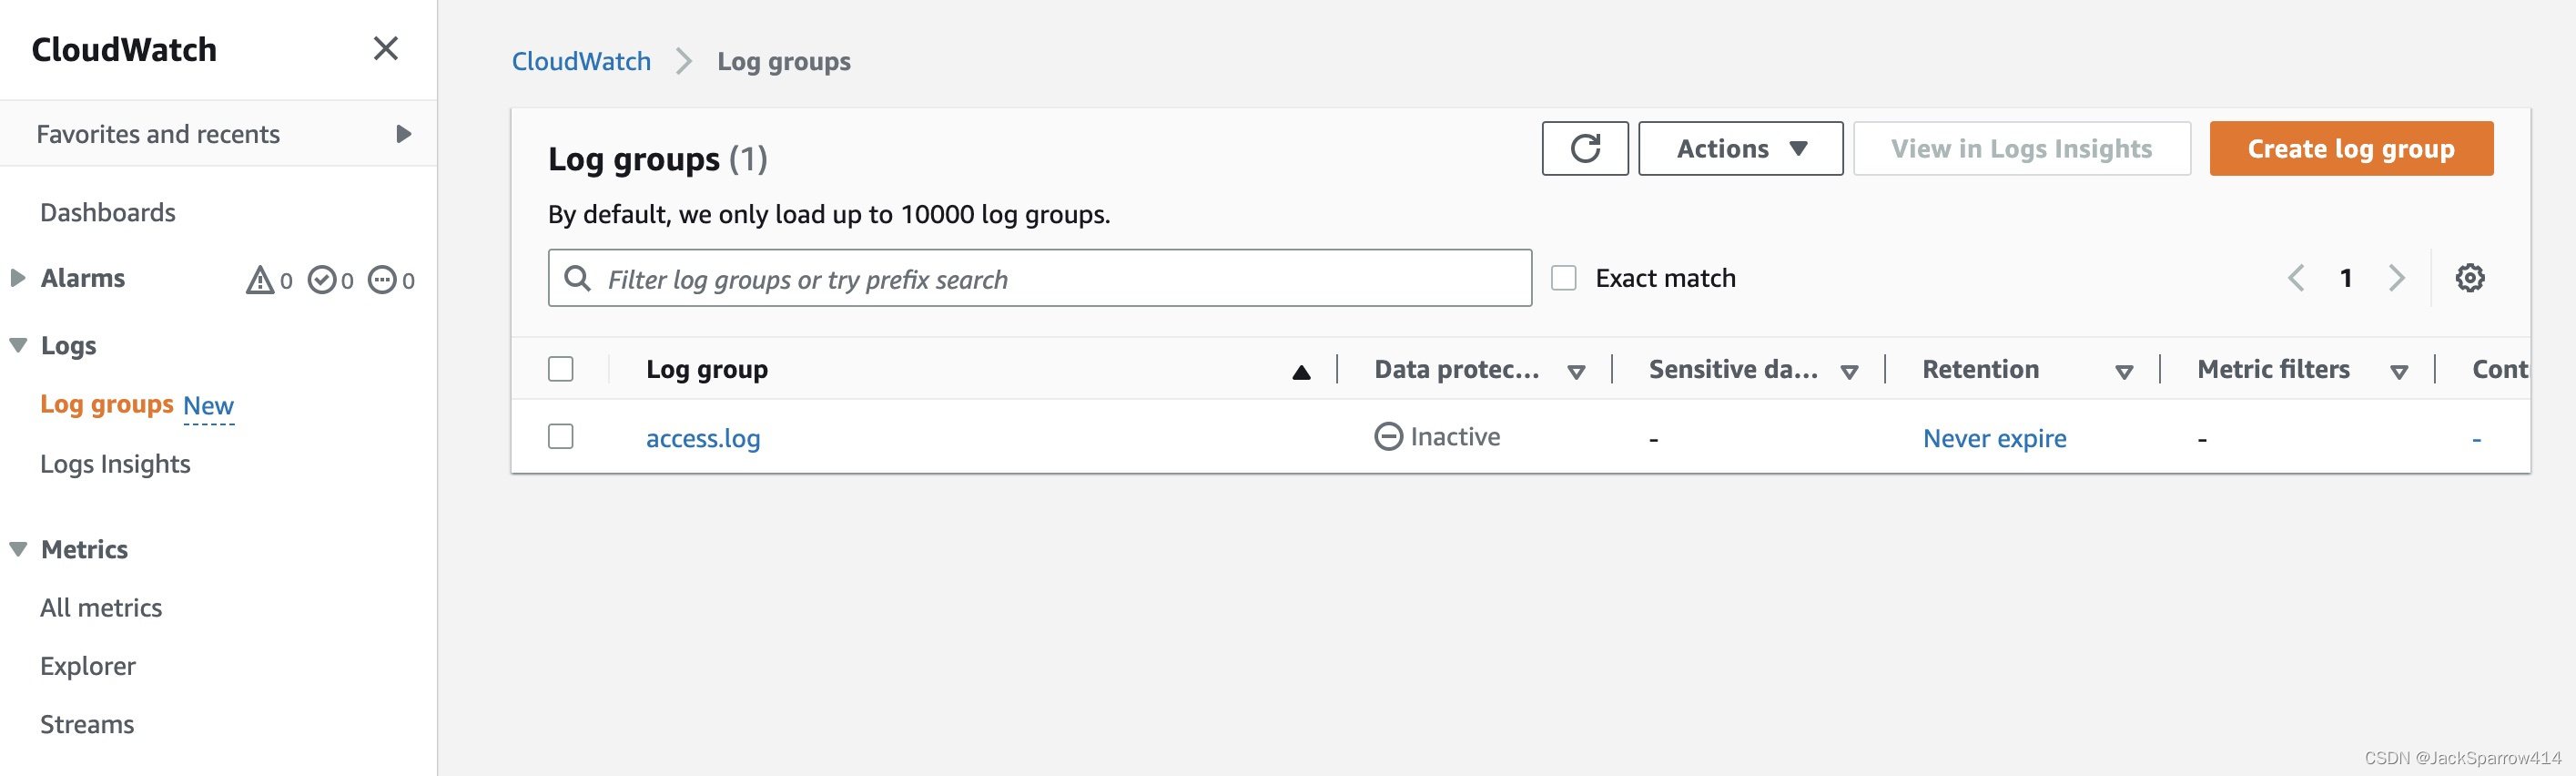This screenshot has width=2576, height=776.
Task: Click Create log group button
Action: 2351,148
